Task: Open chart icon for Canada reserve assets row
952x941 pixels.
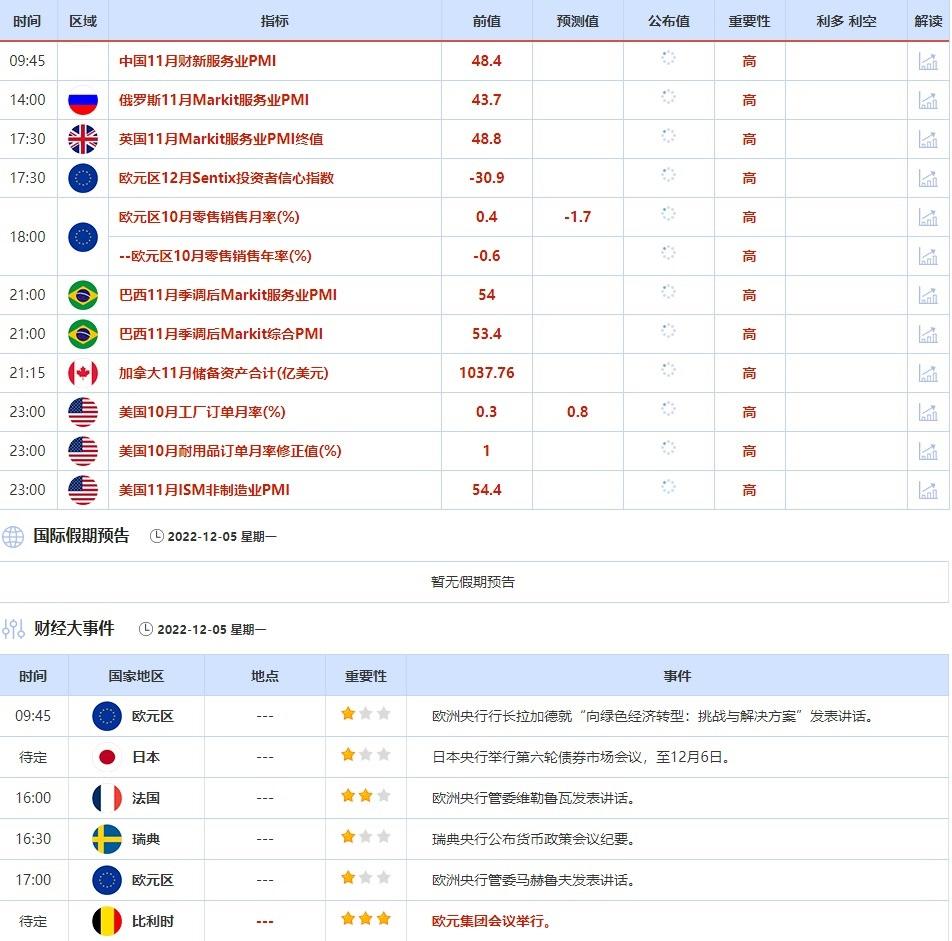Action: [x=928, y=373]
